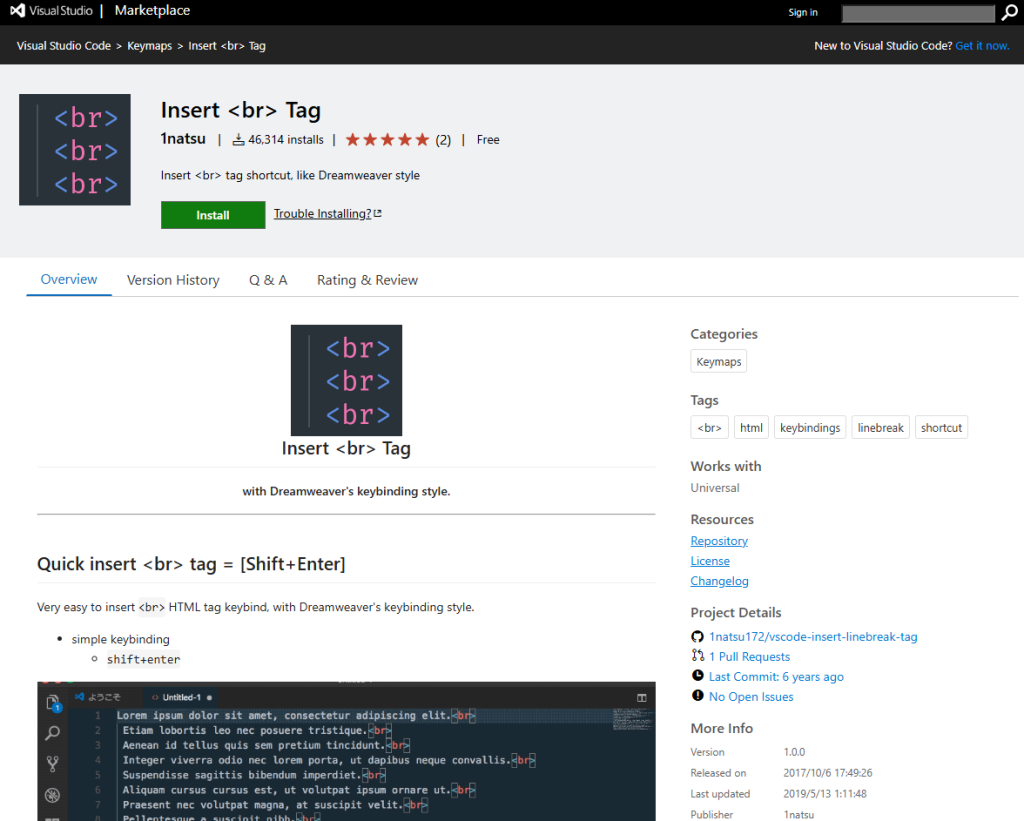Click the Publisher value 1natsu under More Info
The image size is (1024, 821).
(799, 814)
